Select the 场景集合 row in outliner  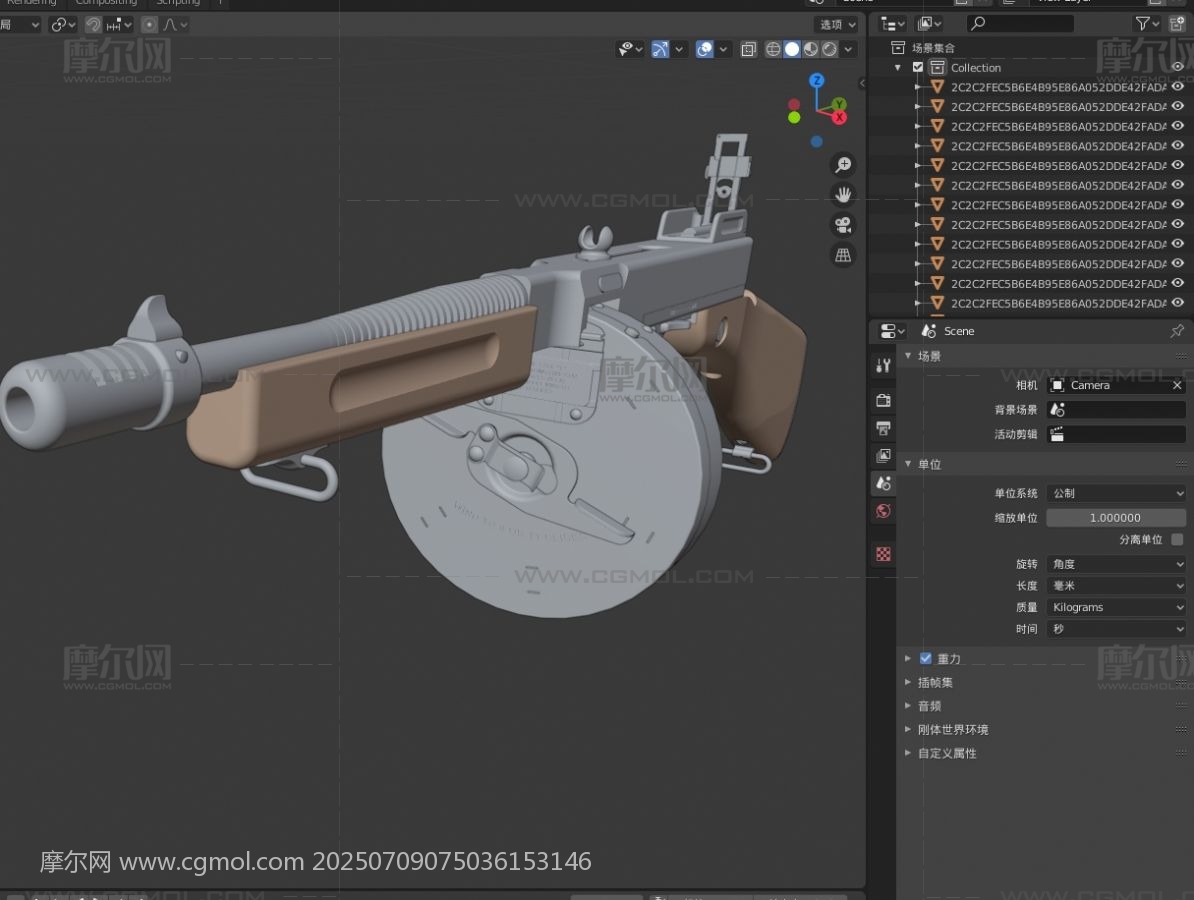click(1031, 48)
